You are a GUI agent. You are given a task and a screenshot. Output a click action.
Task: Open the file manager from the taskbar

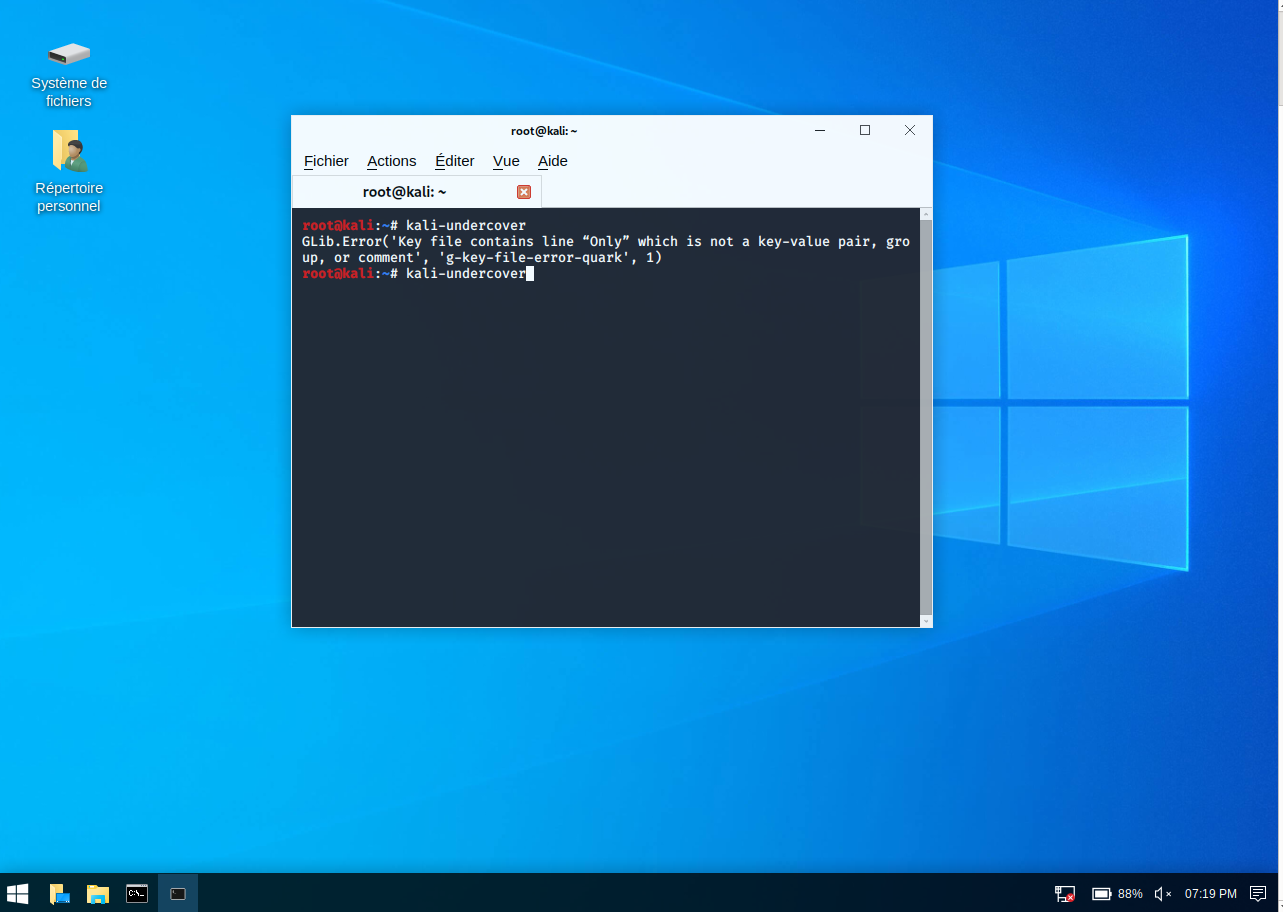(x=98, y=893)
